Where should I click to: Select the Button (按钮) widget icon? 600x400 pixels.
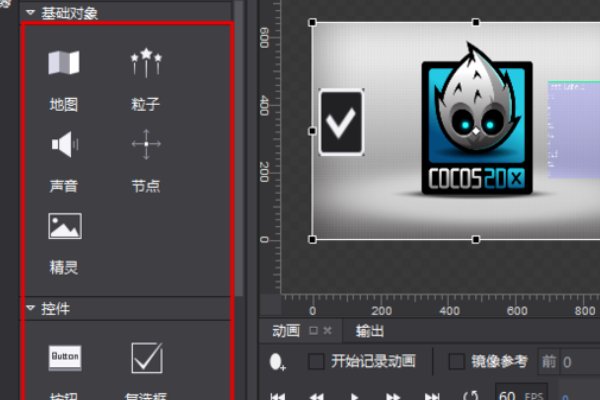(65, 358)
